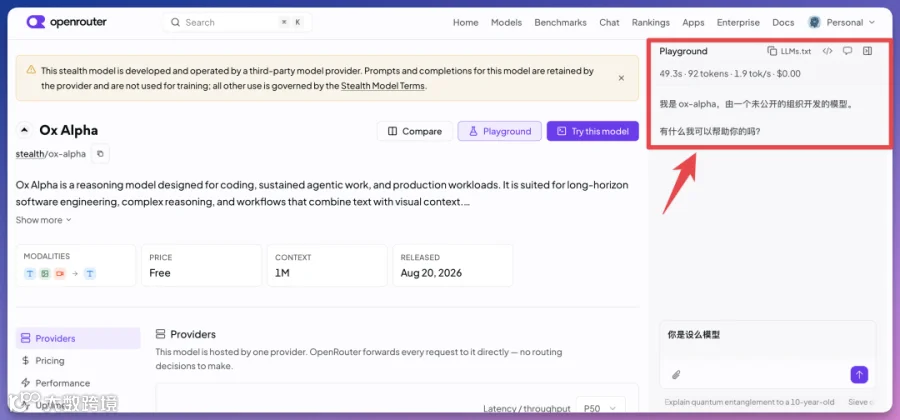Viewport: 900px width, 420px height.
Task: Click the chat bubble icon in Playground
Action: click(847, 51)
